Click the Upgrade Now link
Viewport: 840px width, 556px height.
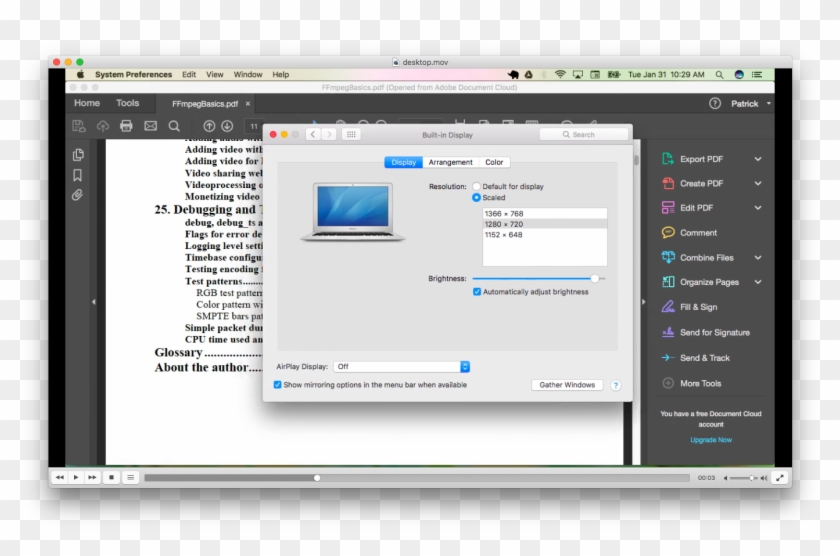711,440
